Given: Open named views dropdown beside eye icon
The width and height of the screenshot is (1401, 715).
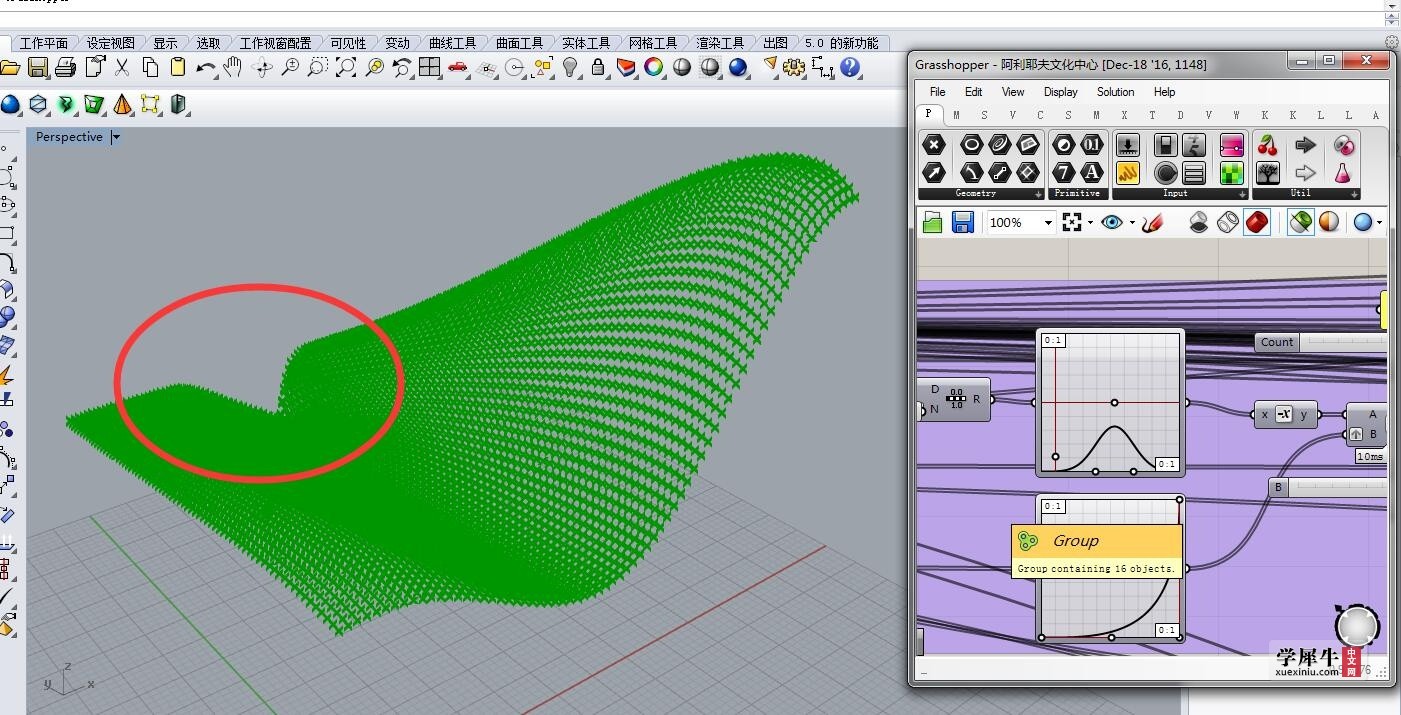Looking at the screenshot, I should (x=1132, y=223).
